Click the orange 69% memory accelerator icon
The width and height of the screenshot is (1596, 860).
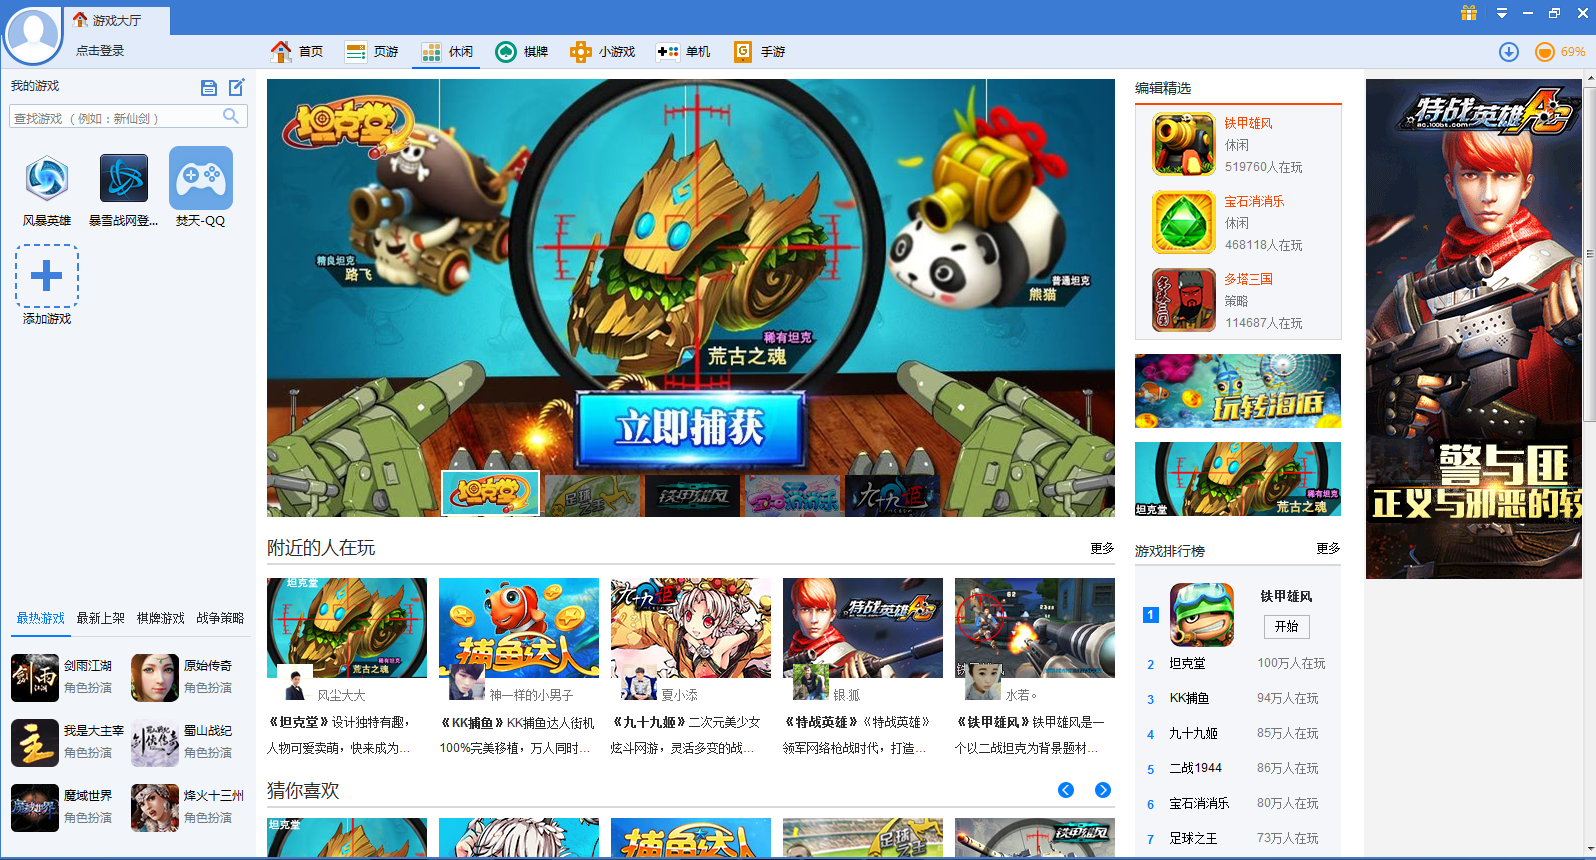[x=1545, y=52]
